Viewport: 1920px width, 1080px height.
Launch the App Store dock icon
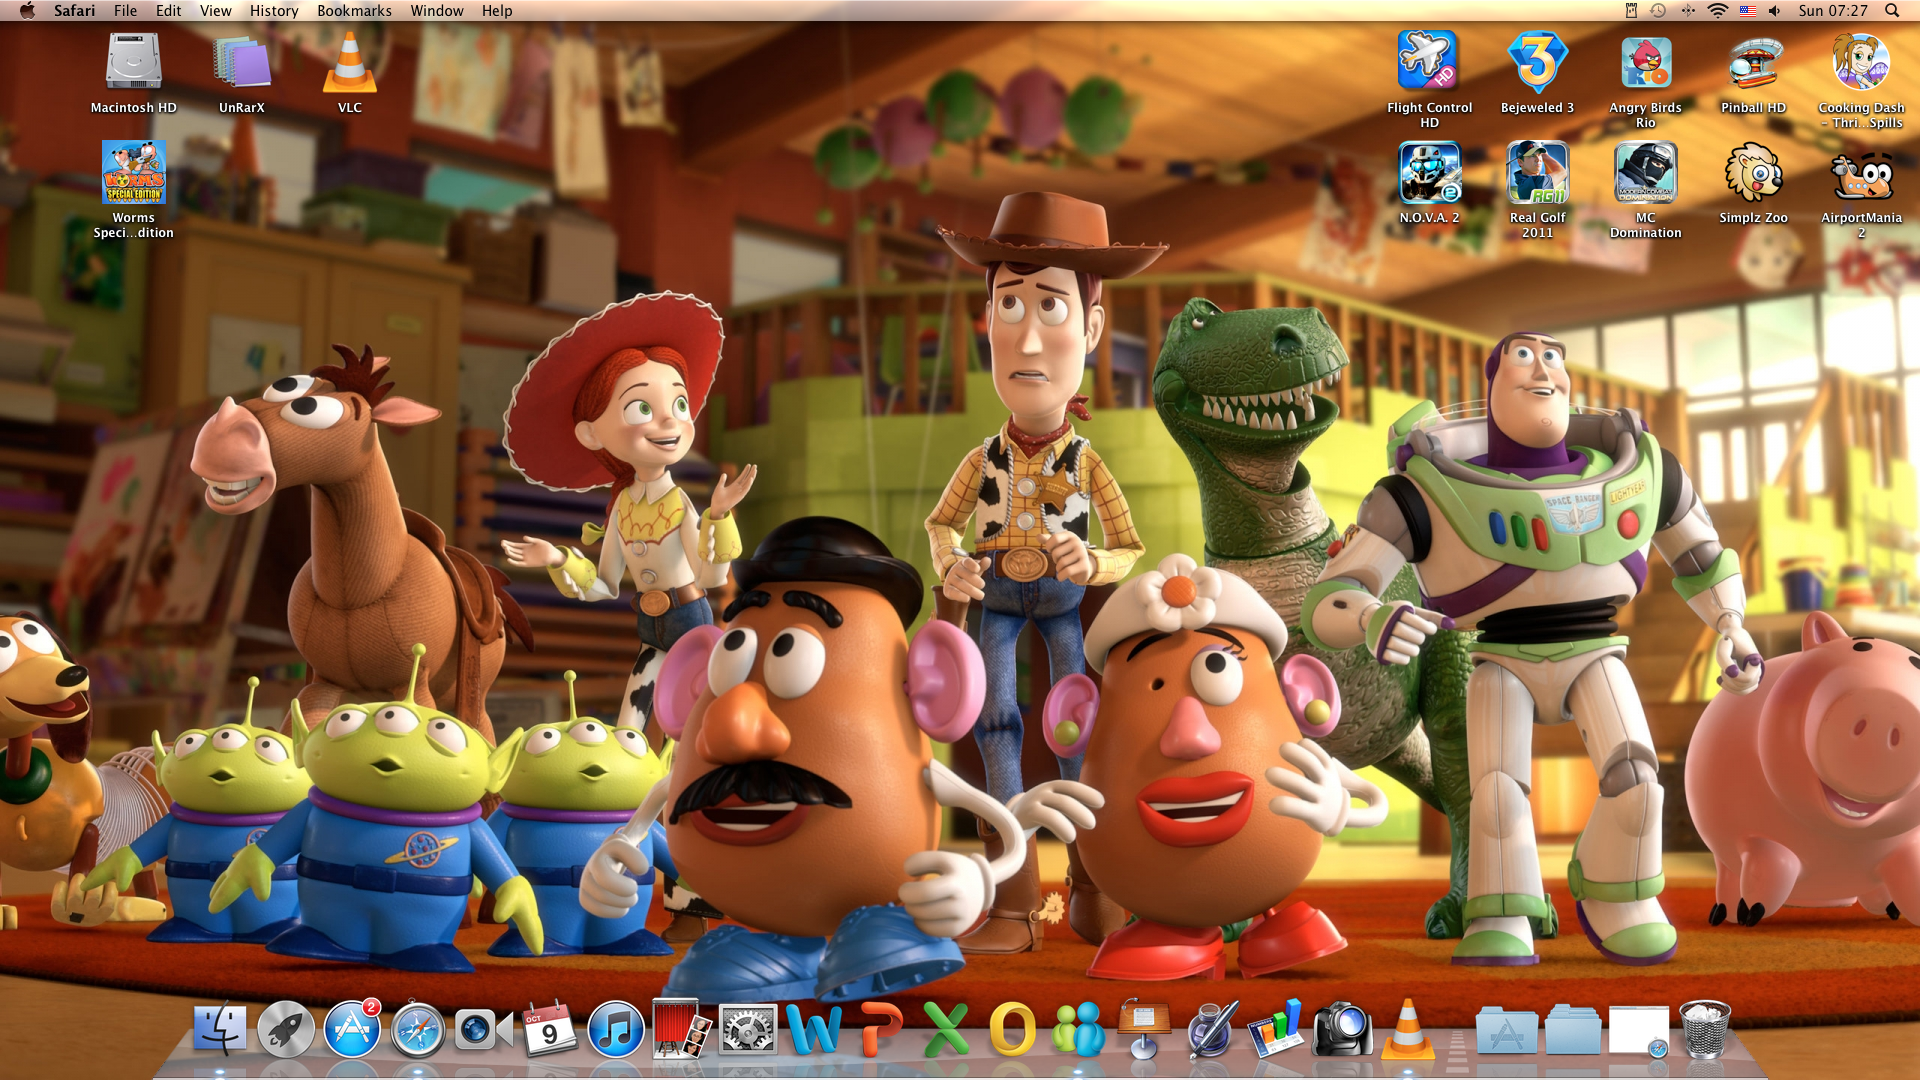[x=352, y=1030]
